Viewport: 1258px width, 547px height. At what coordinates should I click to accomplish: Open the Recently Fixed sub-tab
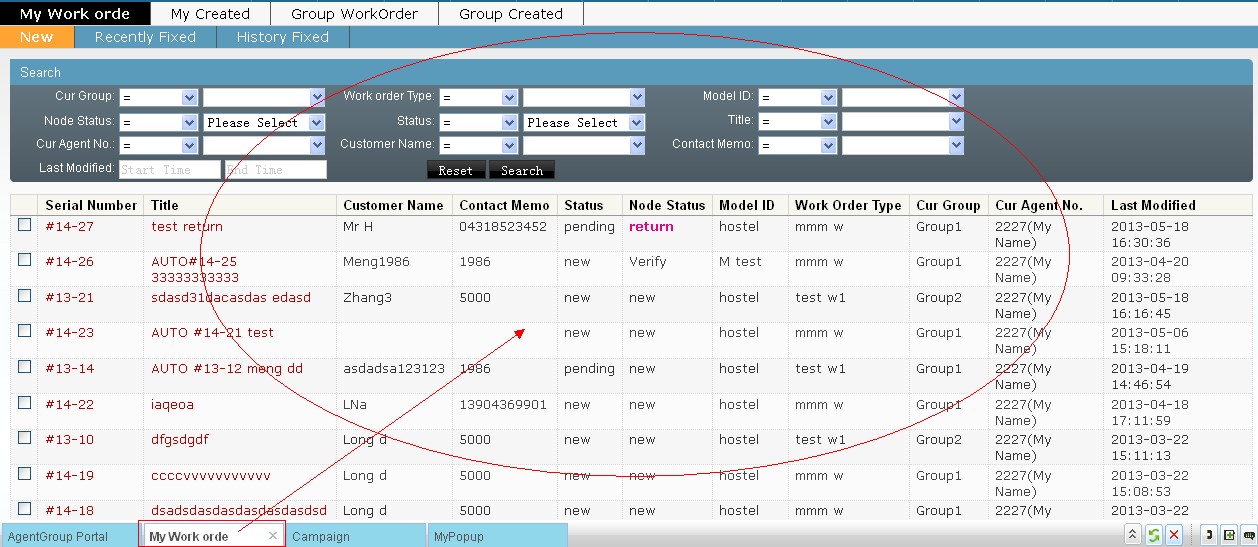pos(145,37)
